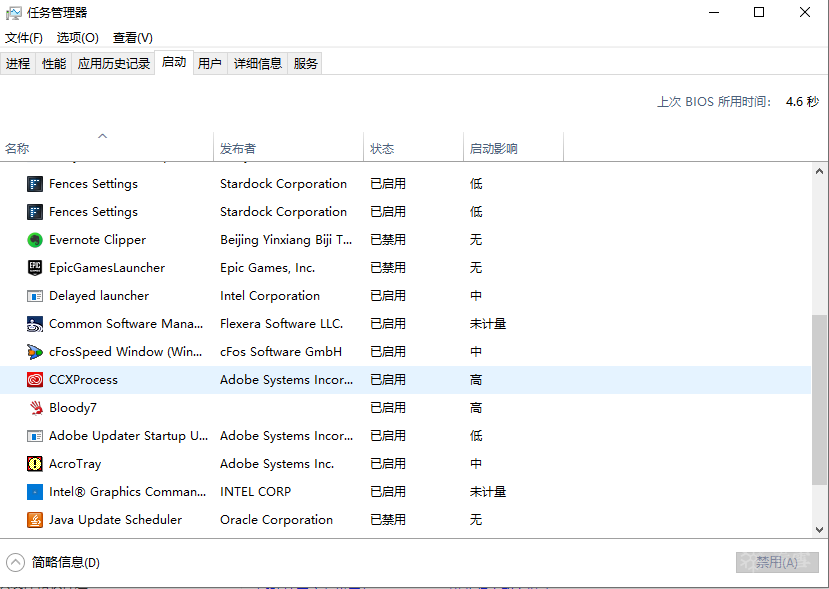The width and height of the screenshot is (829, 589).
Task: Open the 文件(F) menu
Action: [x=24, y=38]
